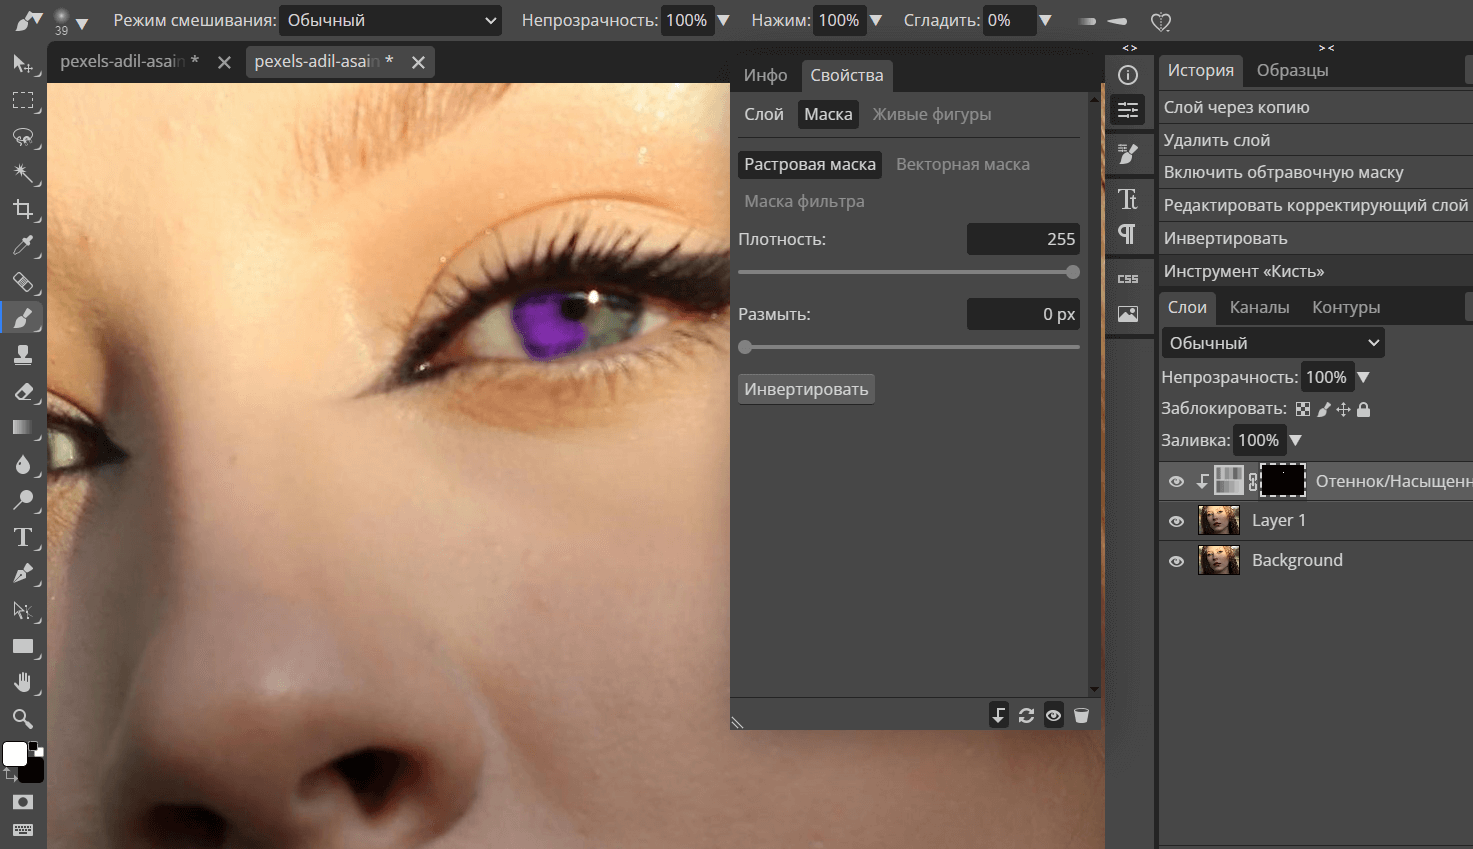Select the Zoom tool
Image resolution: width=1473 pixels, height=849 pixels.
[x=22, y=718]
